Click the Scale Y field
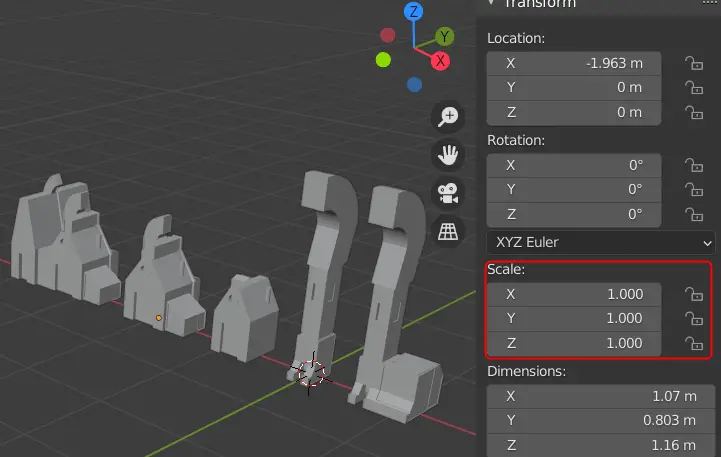721x457 pixels. pos(574,319)
